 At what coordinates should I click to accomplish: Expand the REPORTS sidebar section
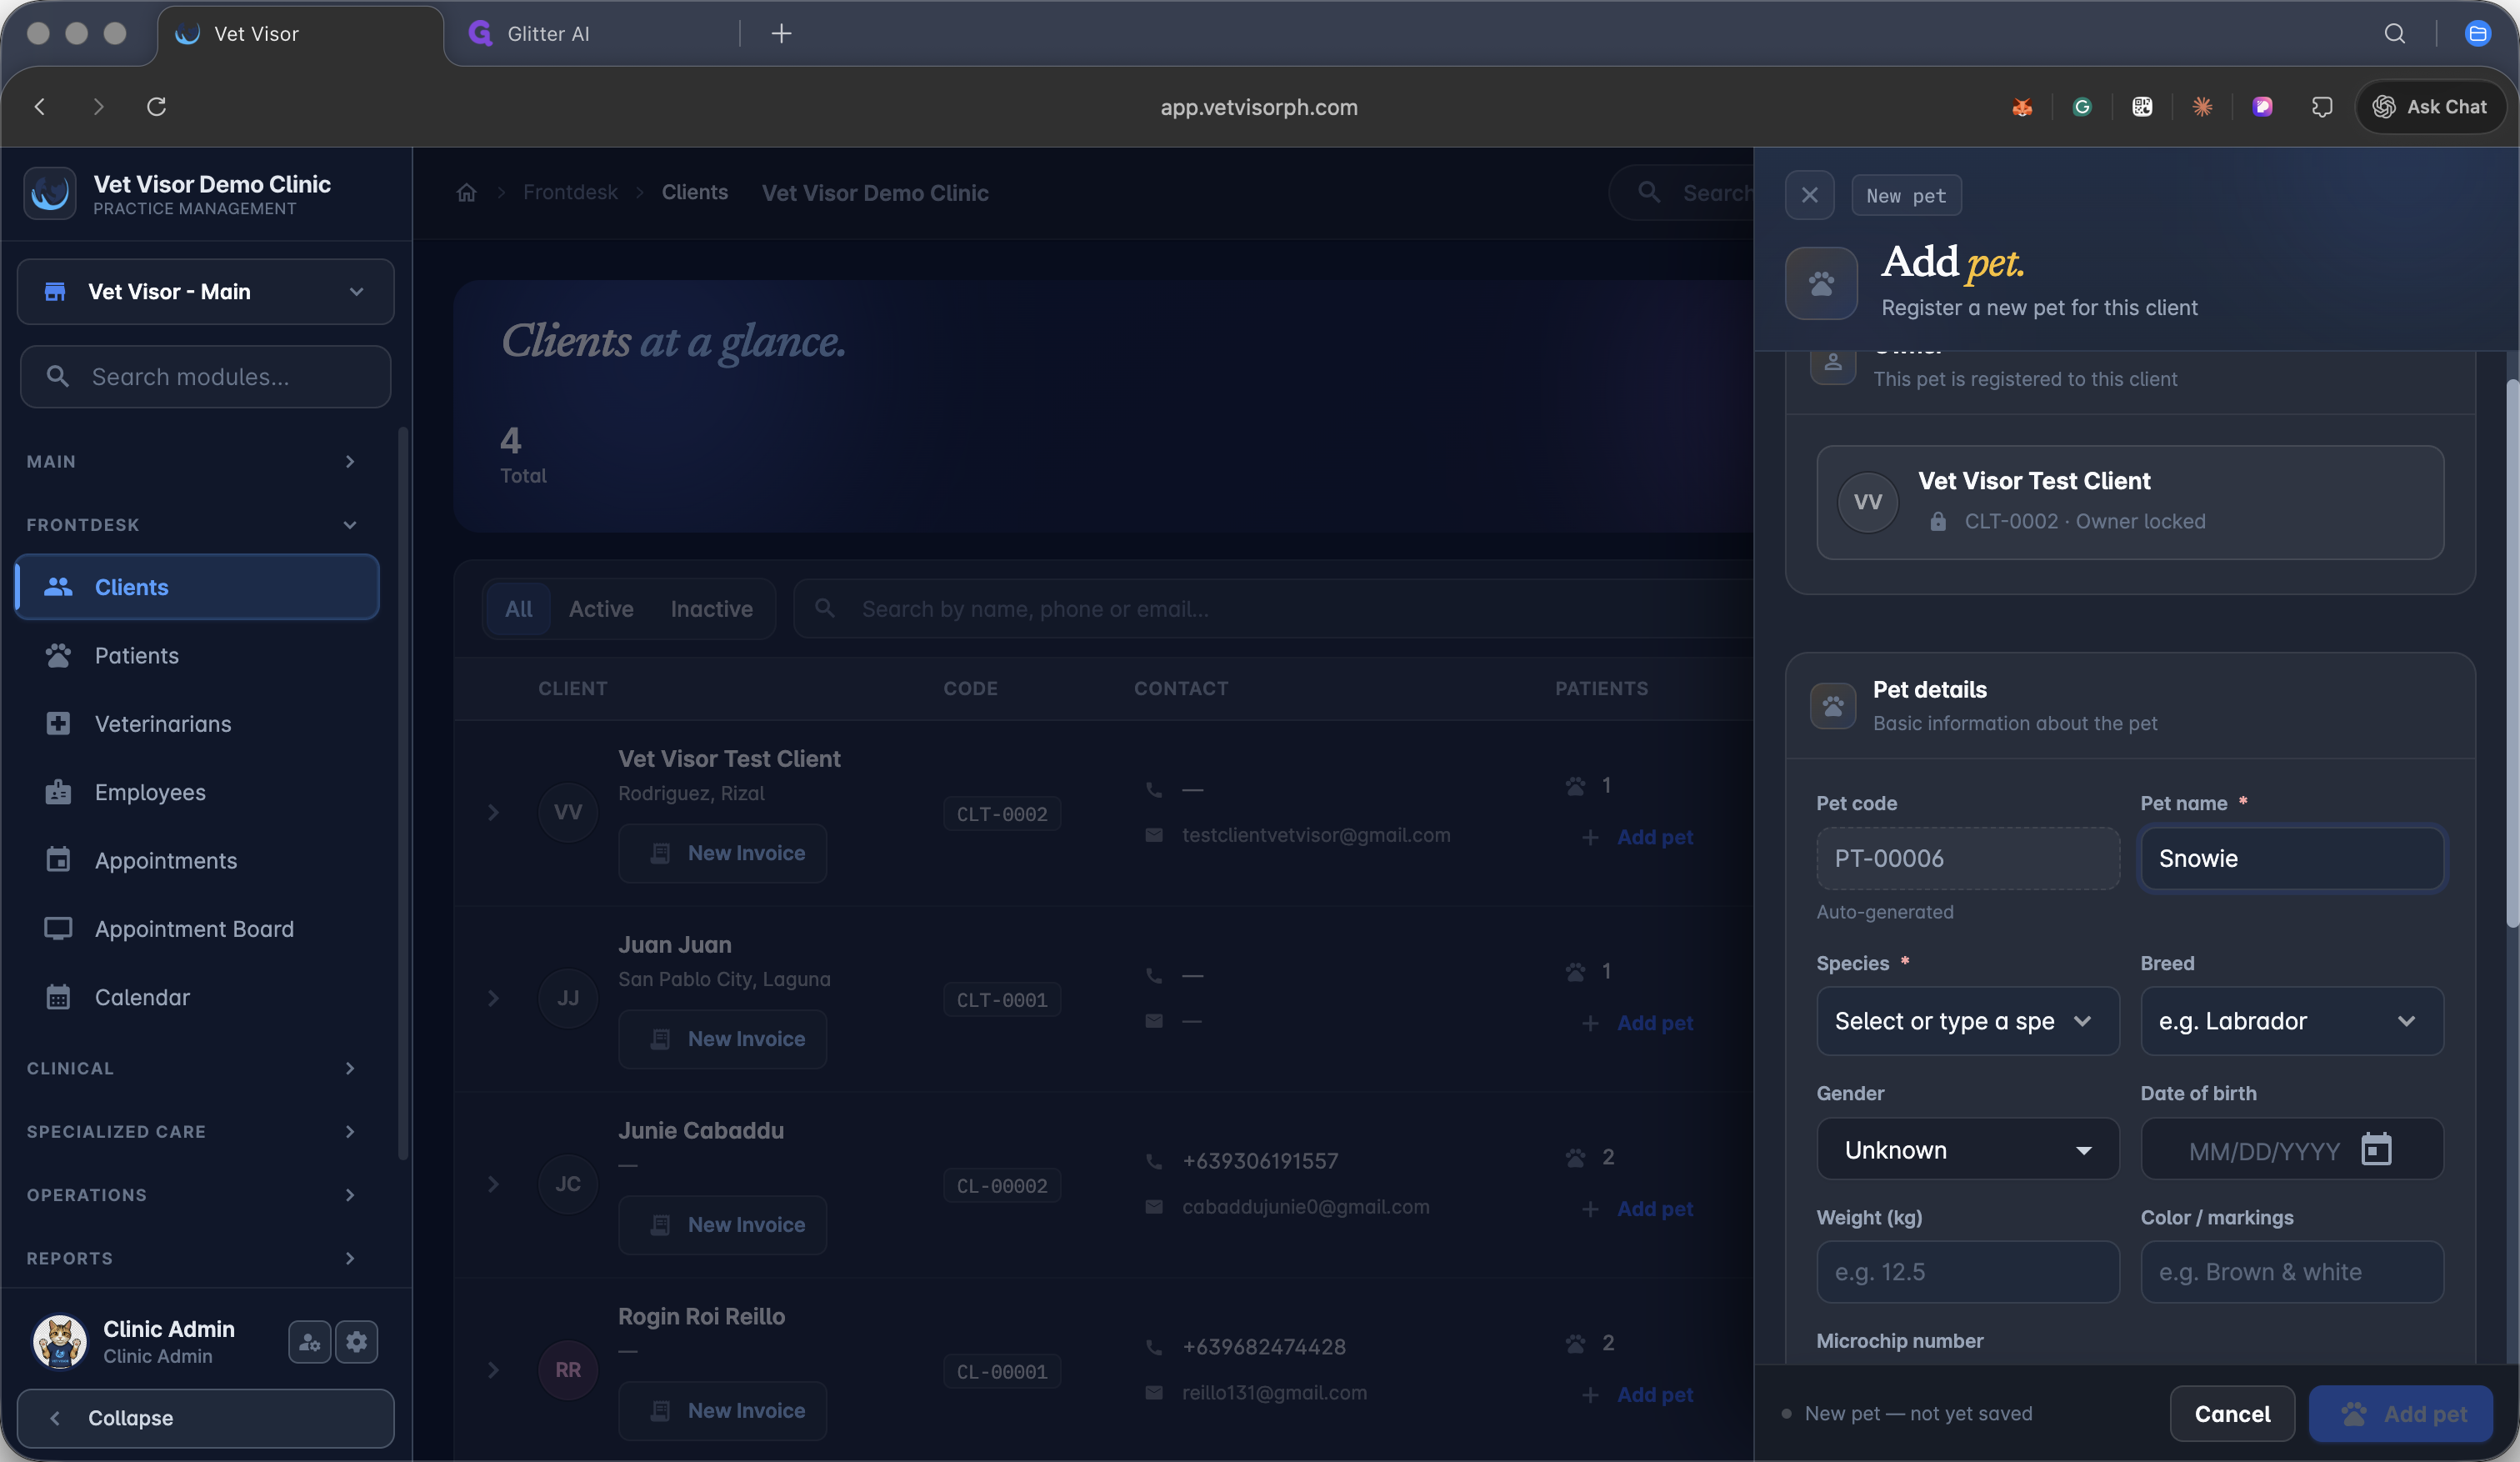point(191,1258)
